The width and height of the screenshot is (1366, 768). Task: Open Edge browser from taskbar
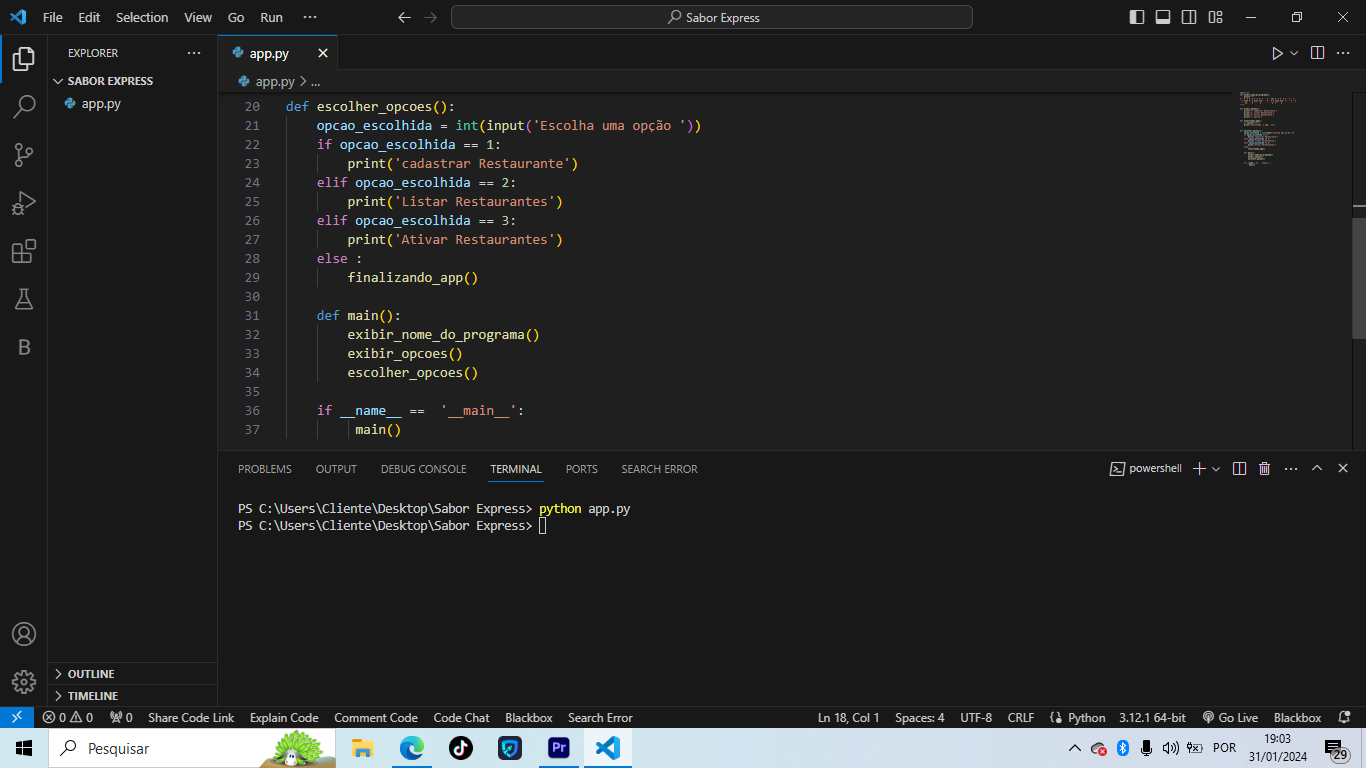[411, 748]
